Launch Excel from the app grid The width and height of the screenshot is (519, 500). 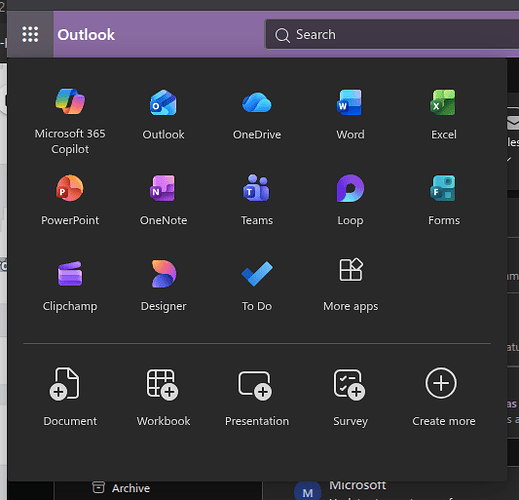pyautogui.click(x=443, y=115)
